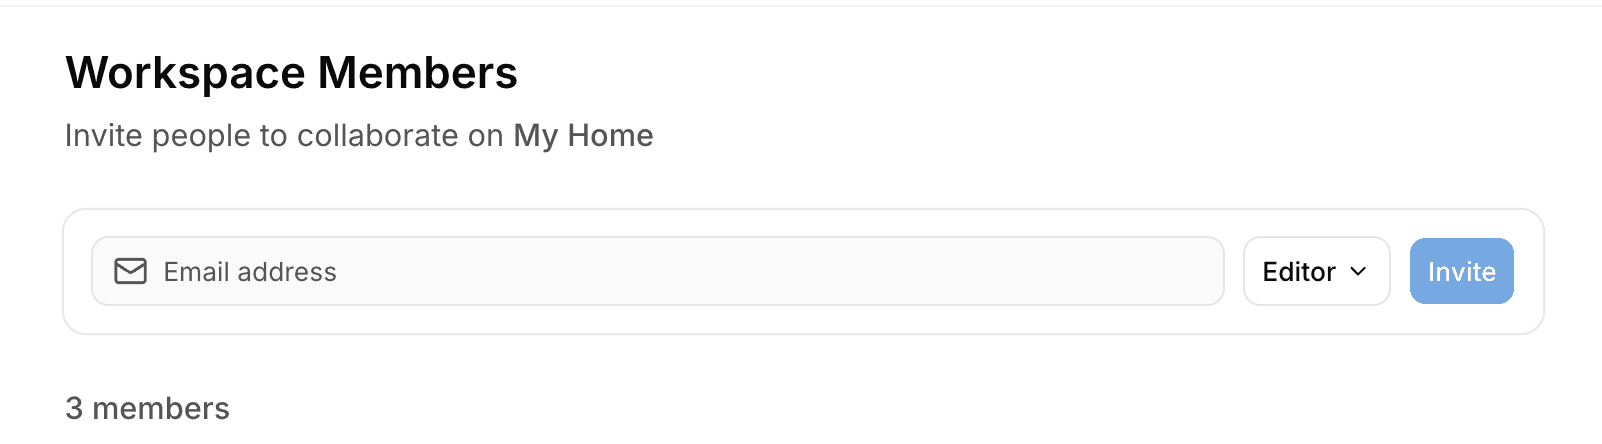Image resolution: width=1602 pixels, height=444 pixels.
Task: Click the word Workspace in the title
Action: [185, 73]
